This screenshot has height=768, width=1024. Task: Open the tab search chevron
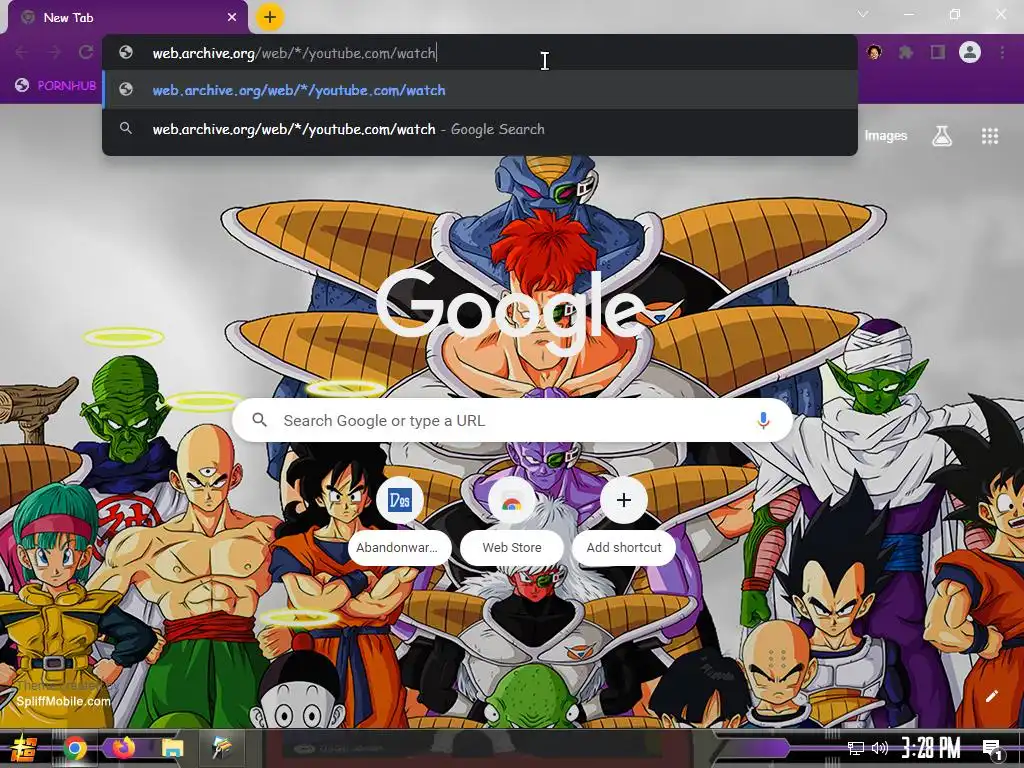(x=863, y=14)
